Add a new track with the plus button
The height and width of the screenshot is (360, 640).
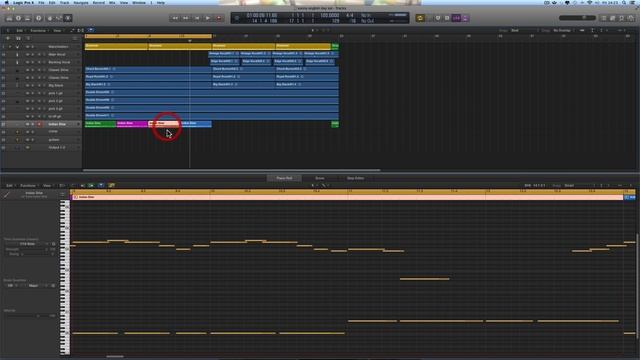8,38
